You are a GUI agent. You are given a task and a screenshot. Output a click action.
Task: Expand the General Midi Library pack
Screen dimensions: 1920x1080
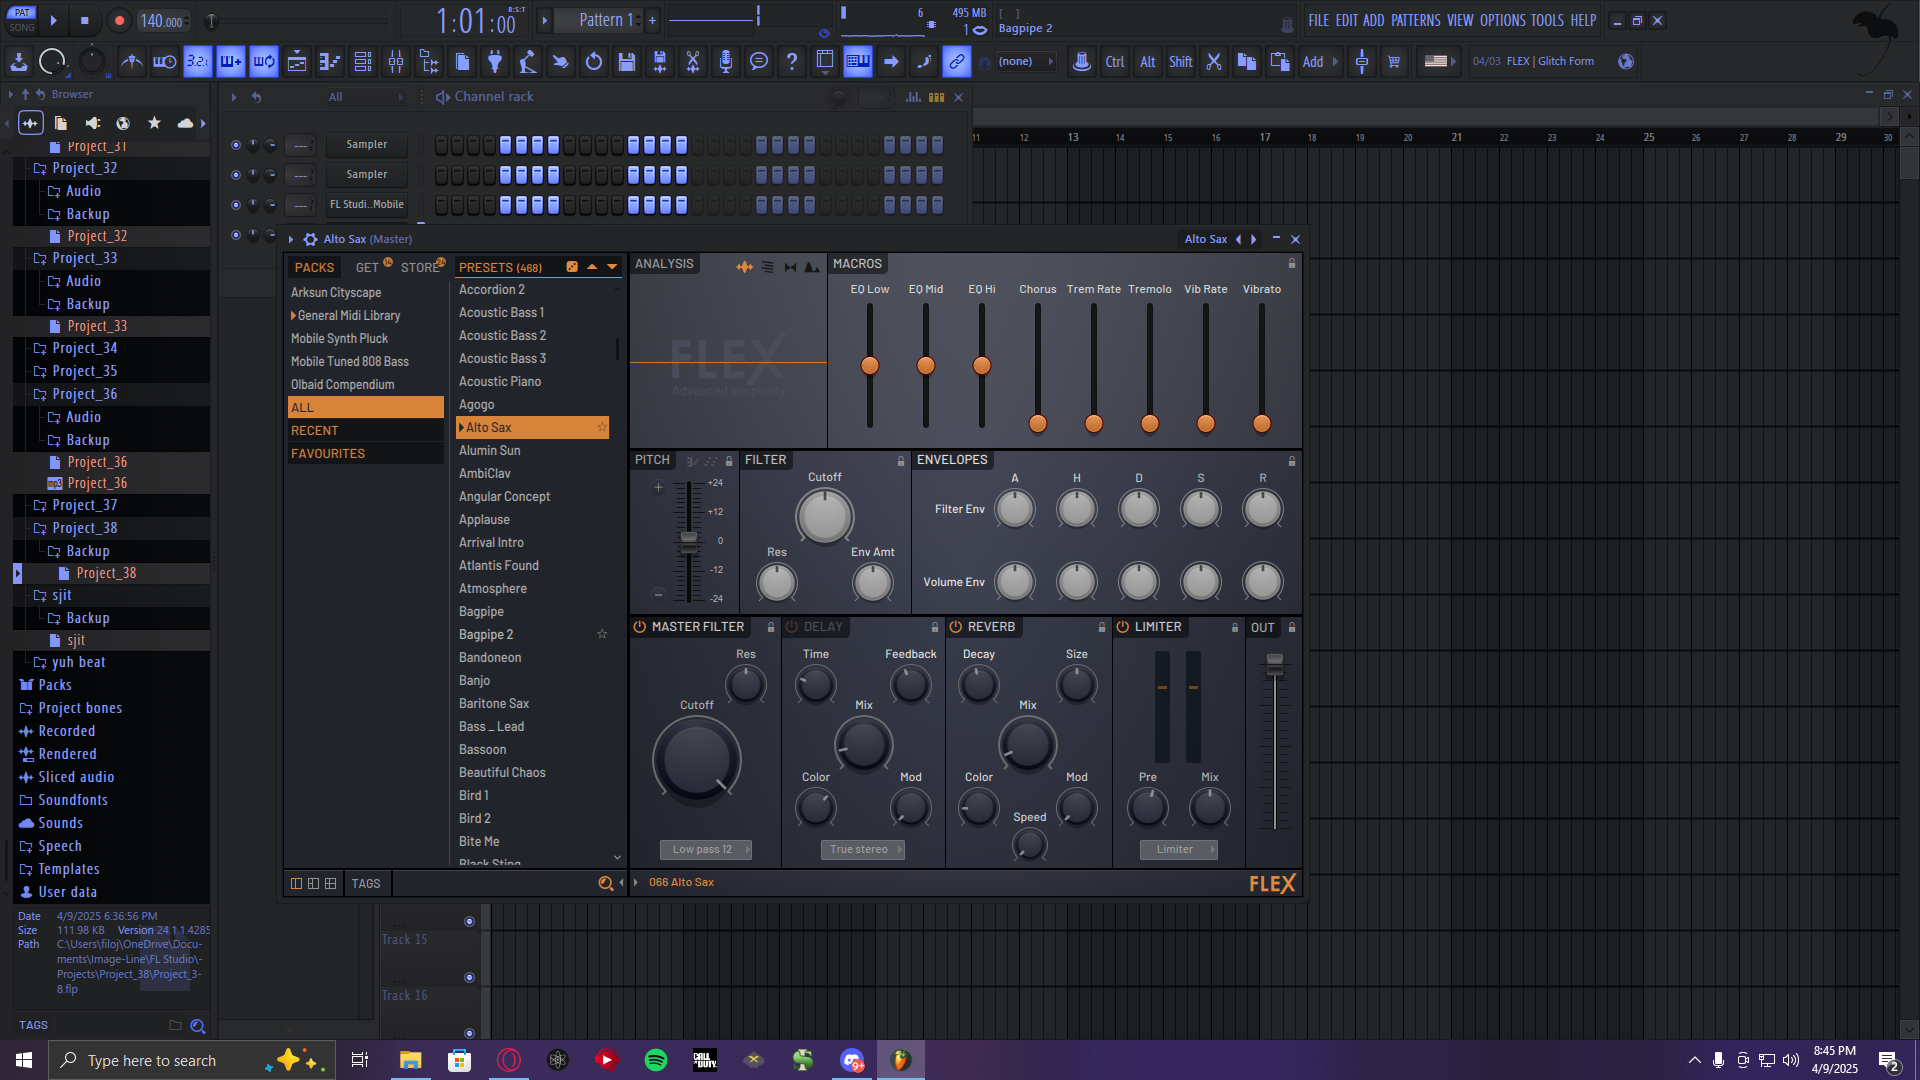tap(294, 316)
